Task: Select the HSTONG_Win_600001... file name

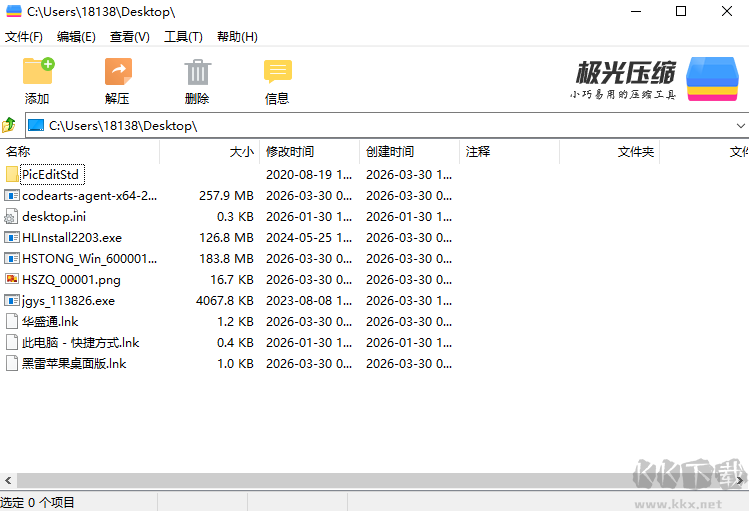Action: click(x=89, y=258)
